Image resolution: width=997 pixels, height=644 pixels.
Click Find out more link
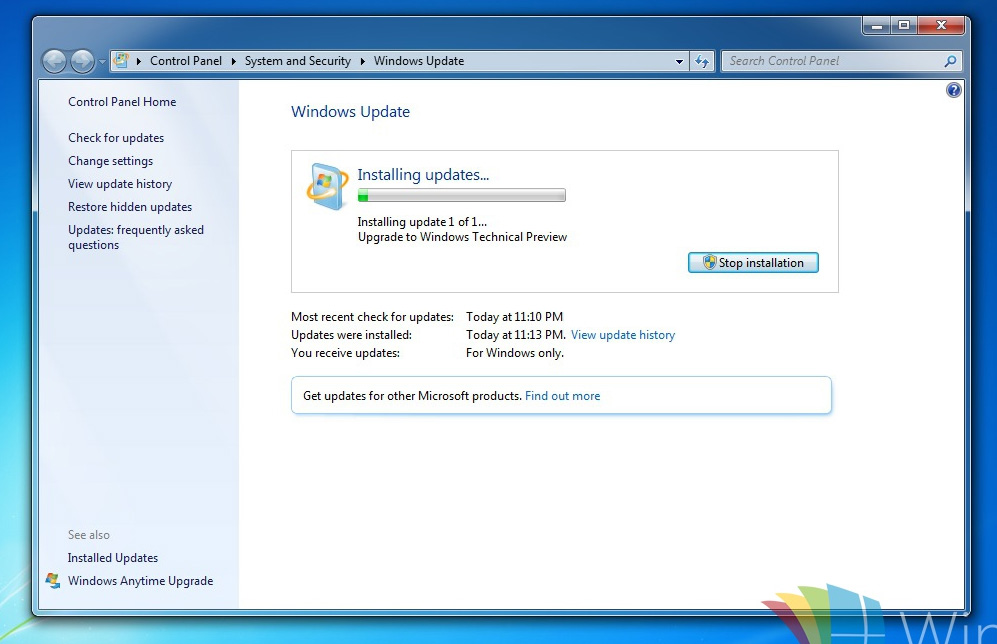[563, 396]
